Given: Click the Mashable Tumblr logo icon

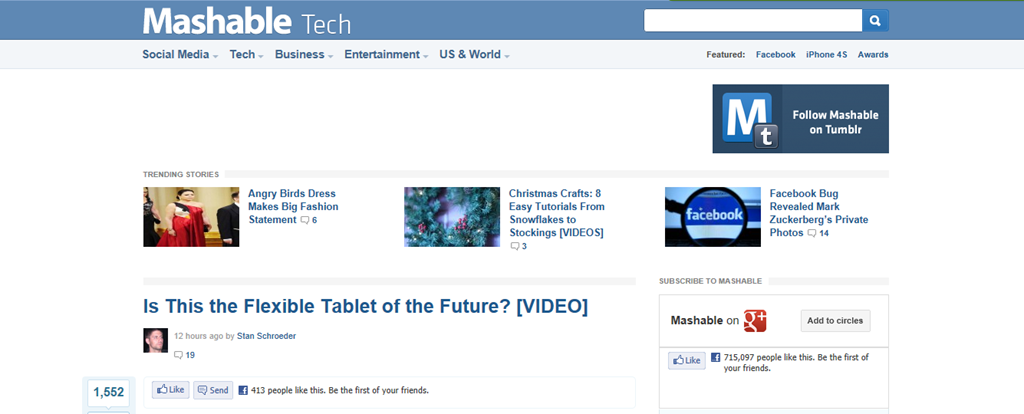Looking at the screenshot, I should [750, 119].
